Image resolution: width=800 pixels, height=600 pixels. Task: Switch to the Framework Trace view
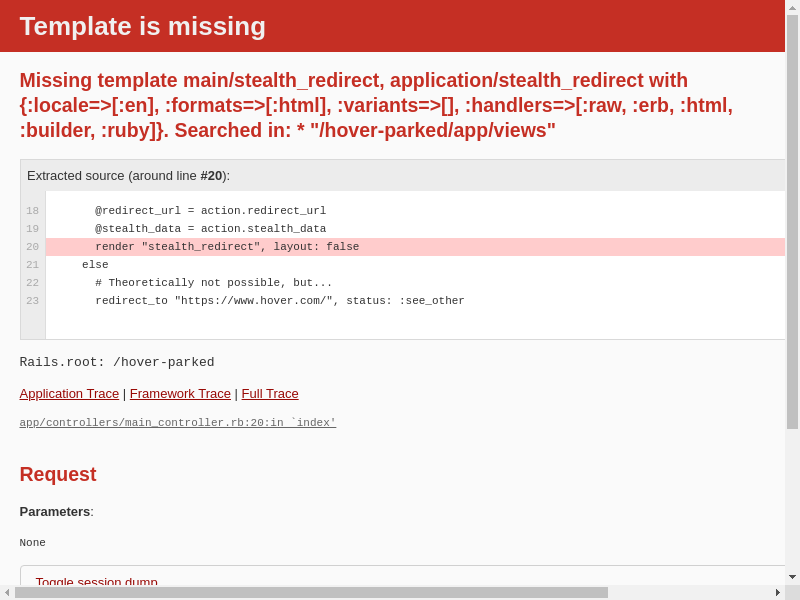pos(180,394)
